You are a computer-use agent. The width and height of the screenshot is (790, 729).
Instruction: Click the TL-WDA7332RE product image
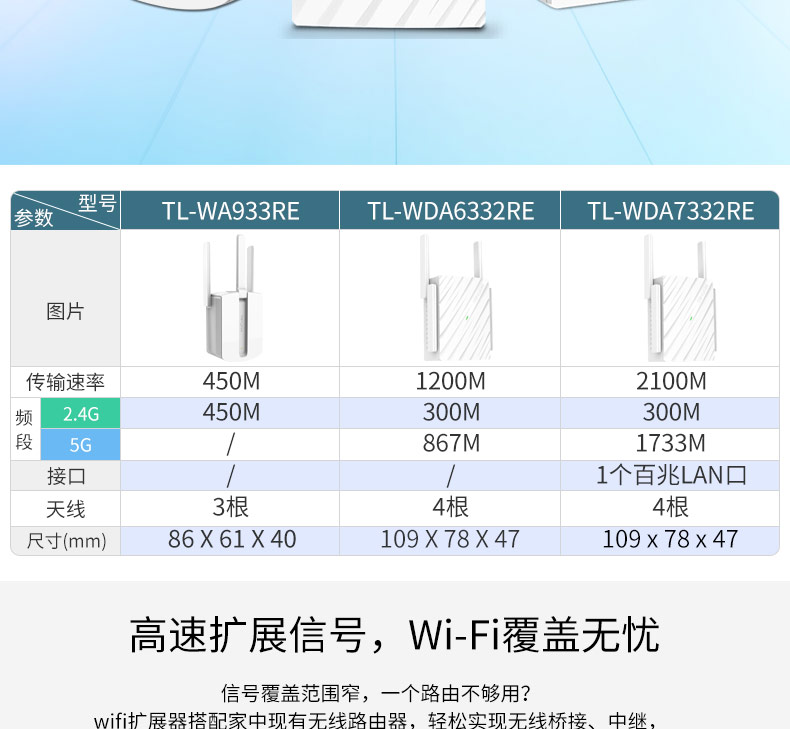tap(680, 298)
